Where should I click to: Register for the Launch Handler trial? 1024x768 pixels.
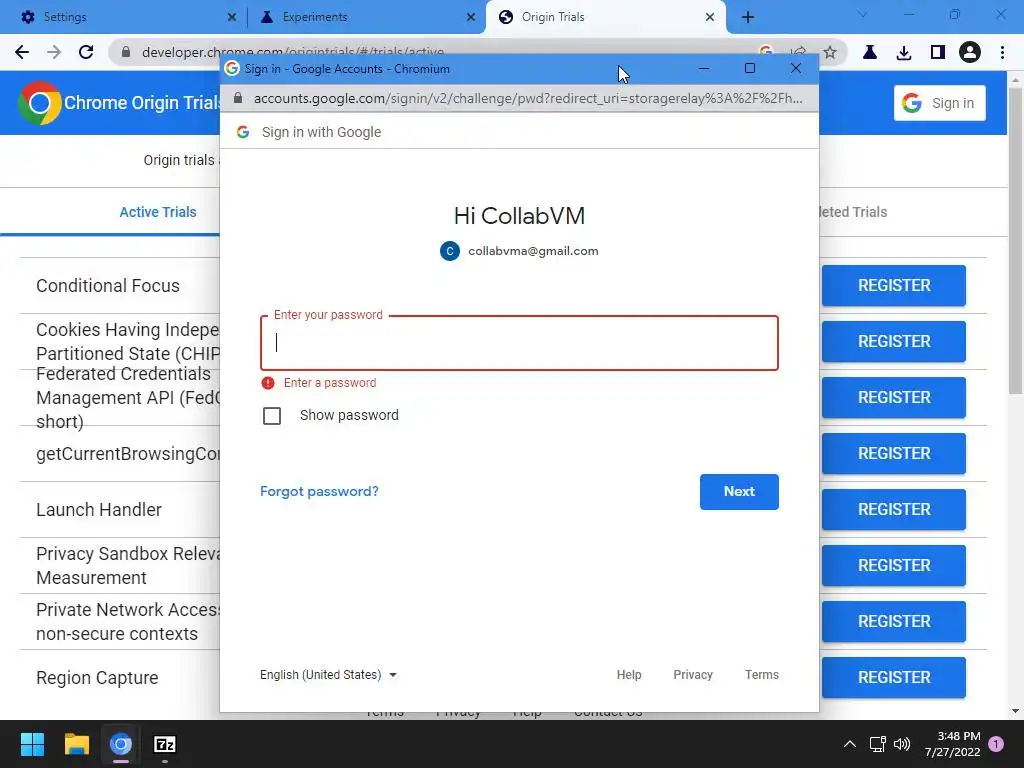point(893,509)
